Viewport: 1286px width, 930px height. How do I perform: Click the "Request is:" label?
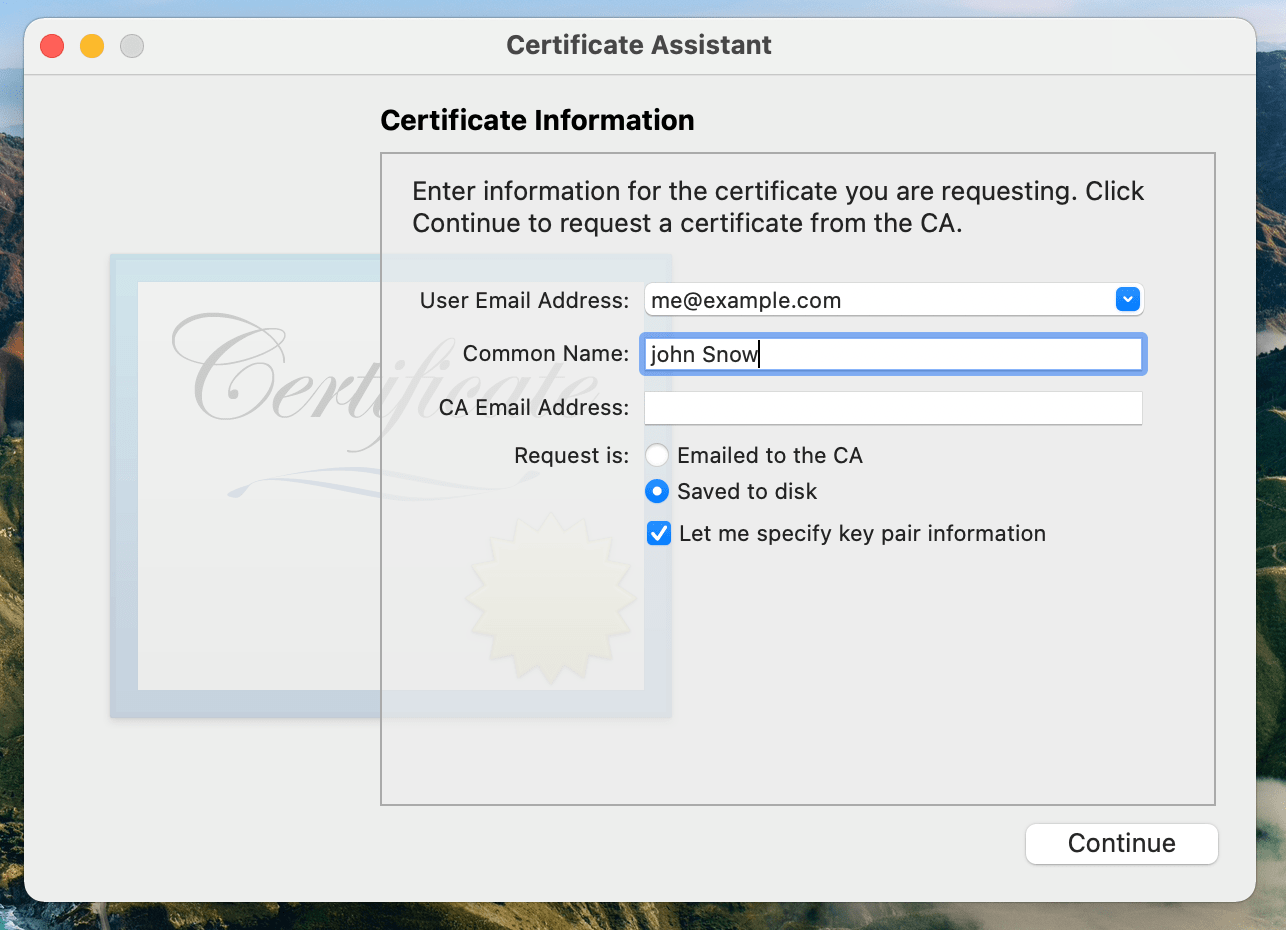click(571, 456)
